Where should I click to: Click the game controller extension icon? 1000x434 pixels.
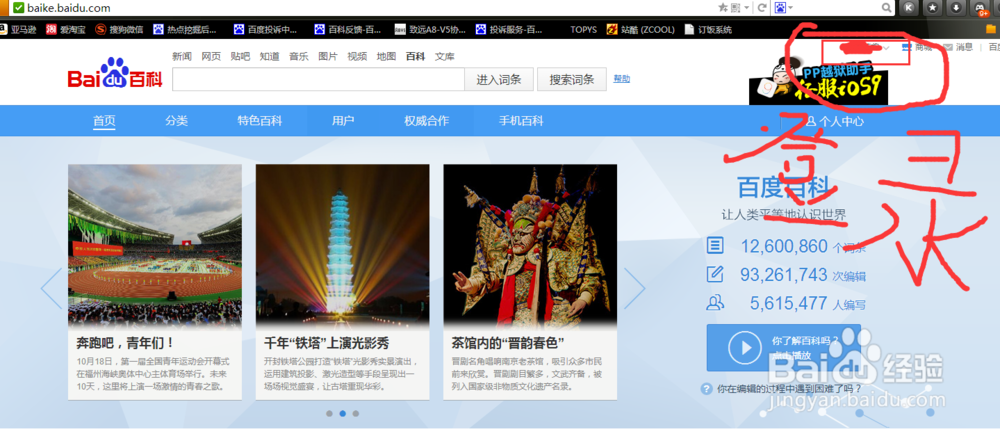click(x=980, y=8)
